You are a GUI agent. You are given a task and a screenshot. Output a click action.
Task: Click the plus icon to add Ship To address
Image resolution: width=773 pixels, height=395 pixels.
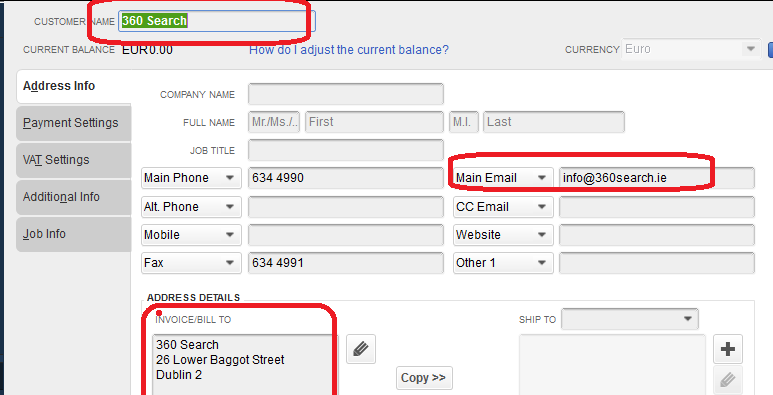tap(728, 349)
